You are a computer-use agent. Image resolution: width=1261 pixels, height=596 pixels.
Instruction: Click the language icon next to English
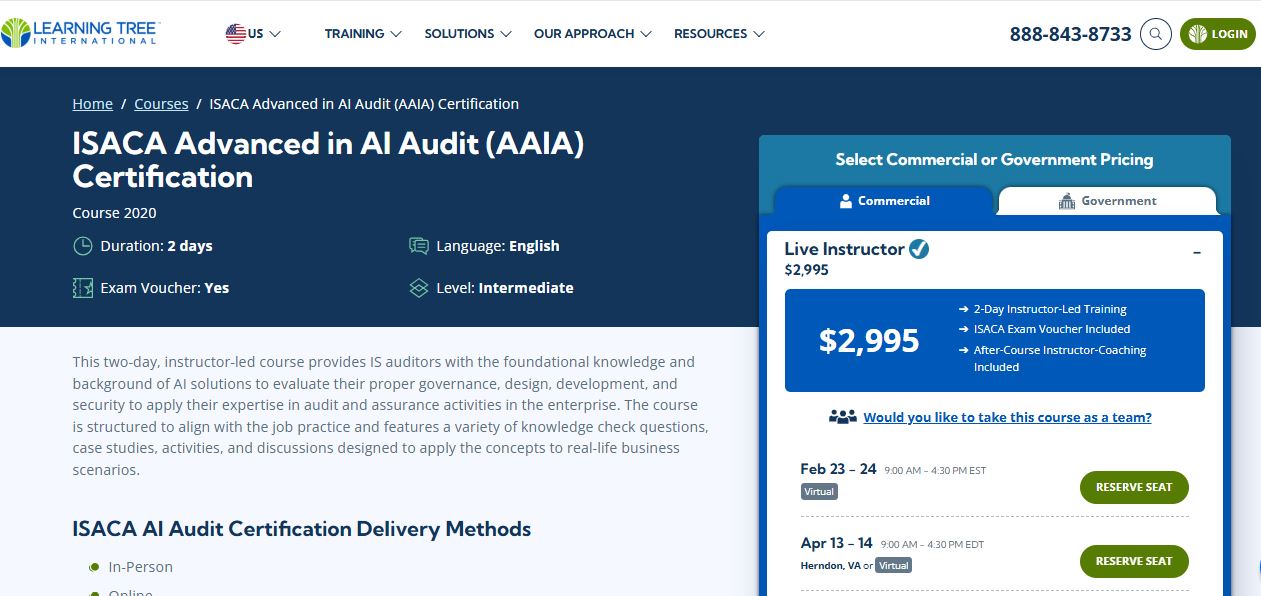pyautogui.click(x=417, y=245)
